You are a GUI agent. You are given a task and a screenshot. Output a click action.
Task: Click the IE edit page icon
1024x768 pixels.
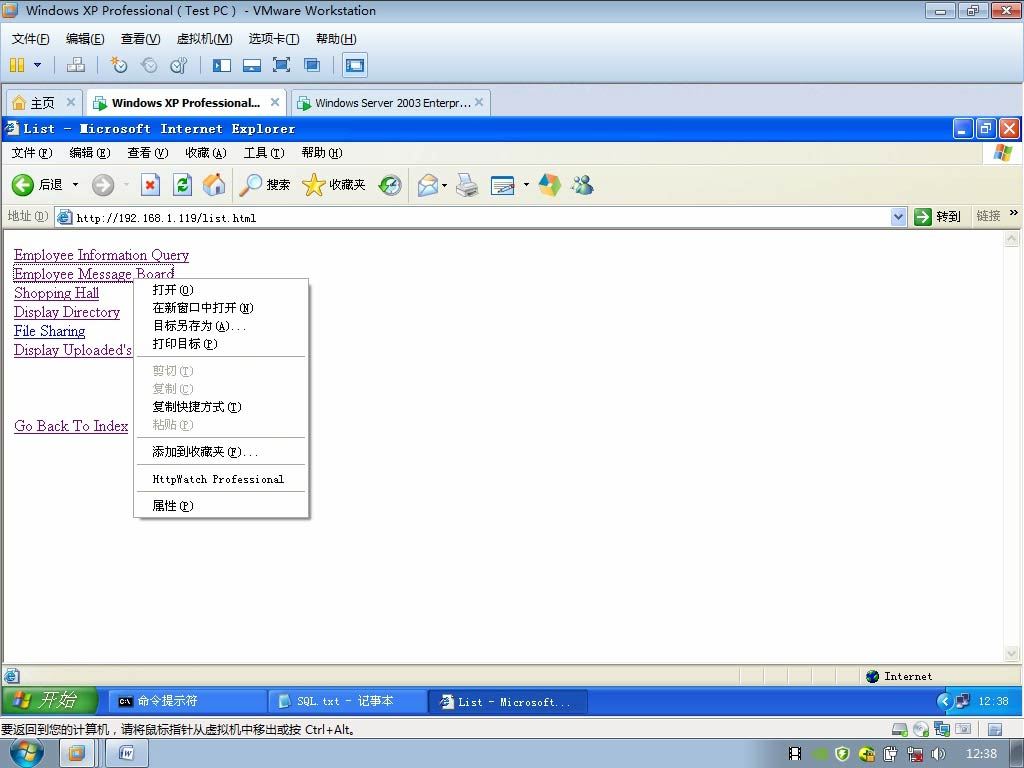click(x=502, y=185)
